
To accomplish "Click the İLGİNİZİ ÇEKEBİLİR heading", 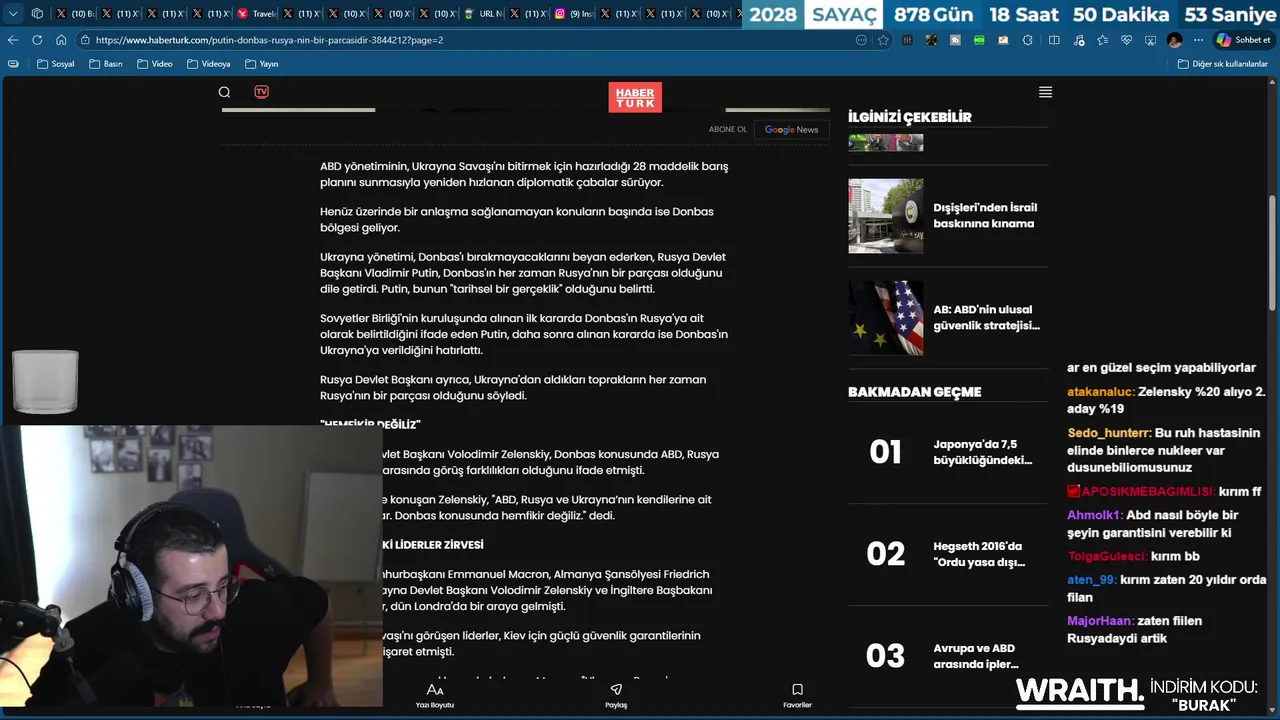I will pyautogui.click(x=910, y=117).
